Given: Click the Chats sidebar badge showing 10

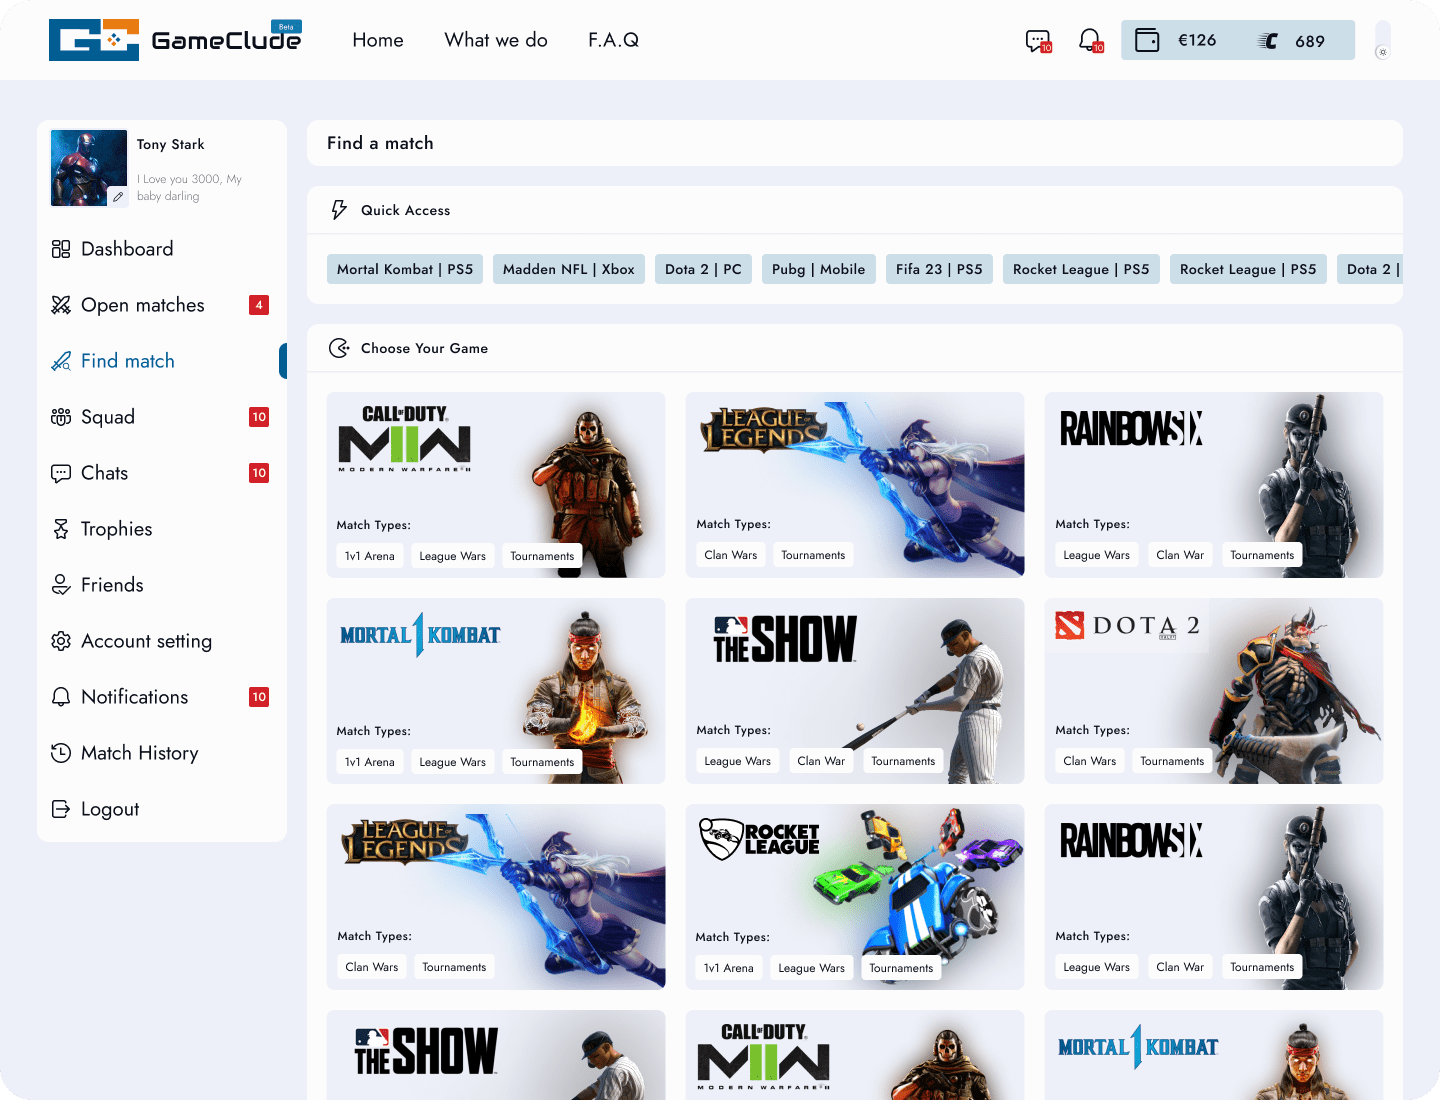Looking at the screenshot, I should point(259,473).
